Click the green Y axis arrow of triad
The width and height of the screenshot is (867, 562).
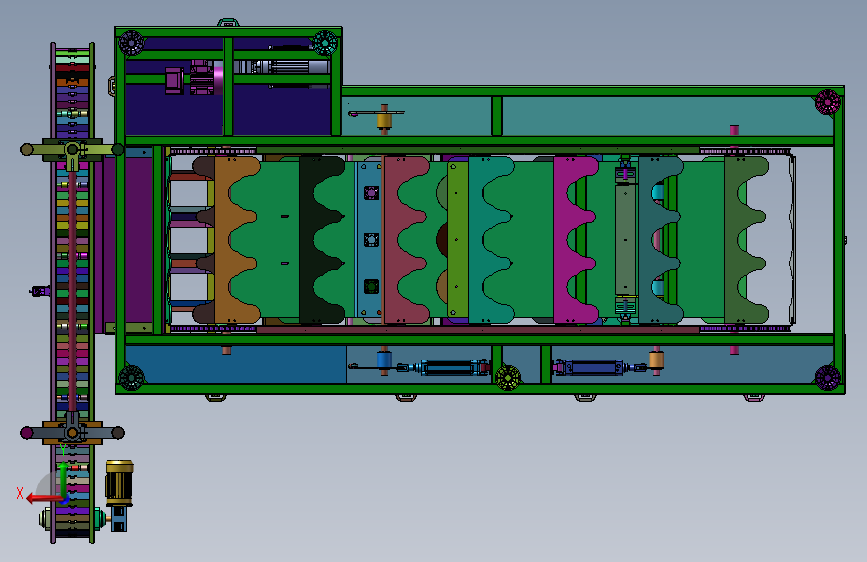(64, 480)
